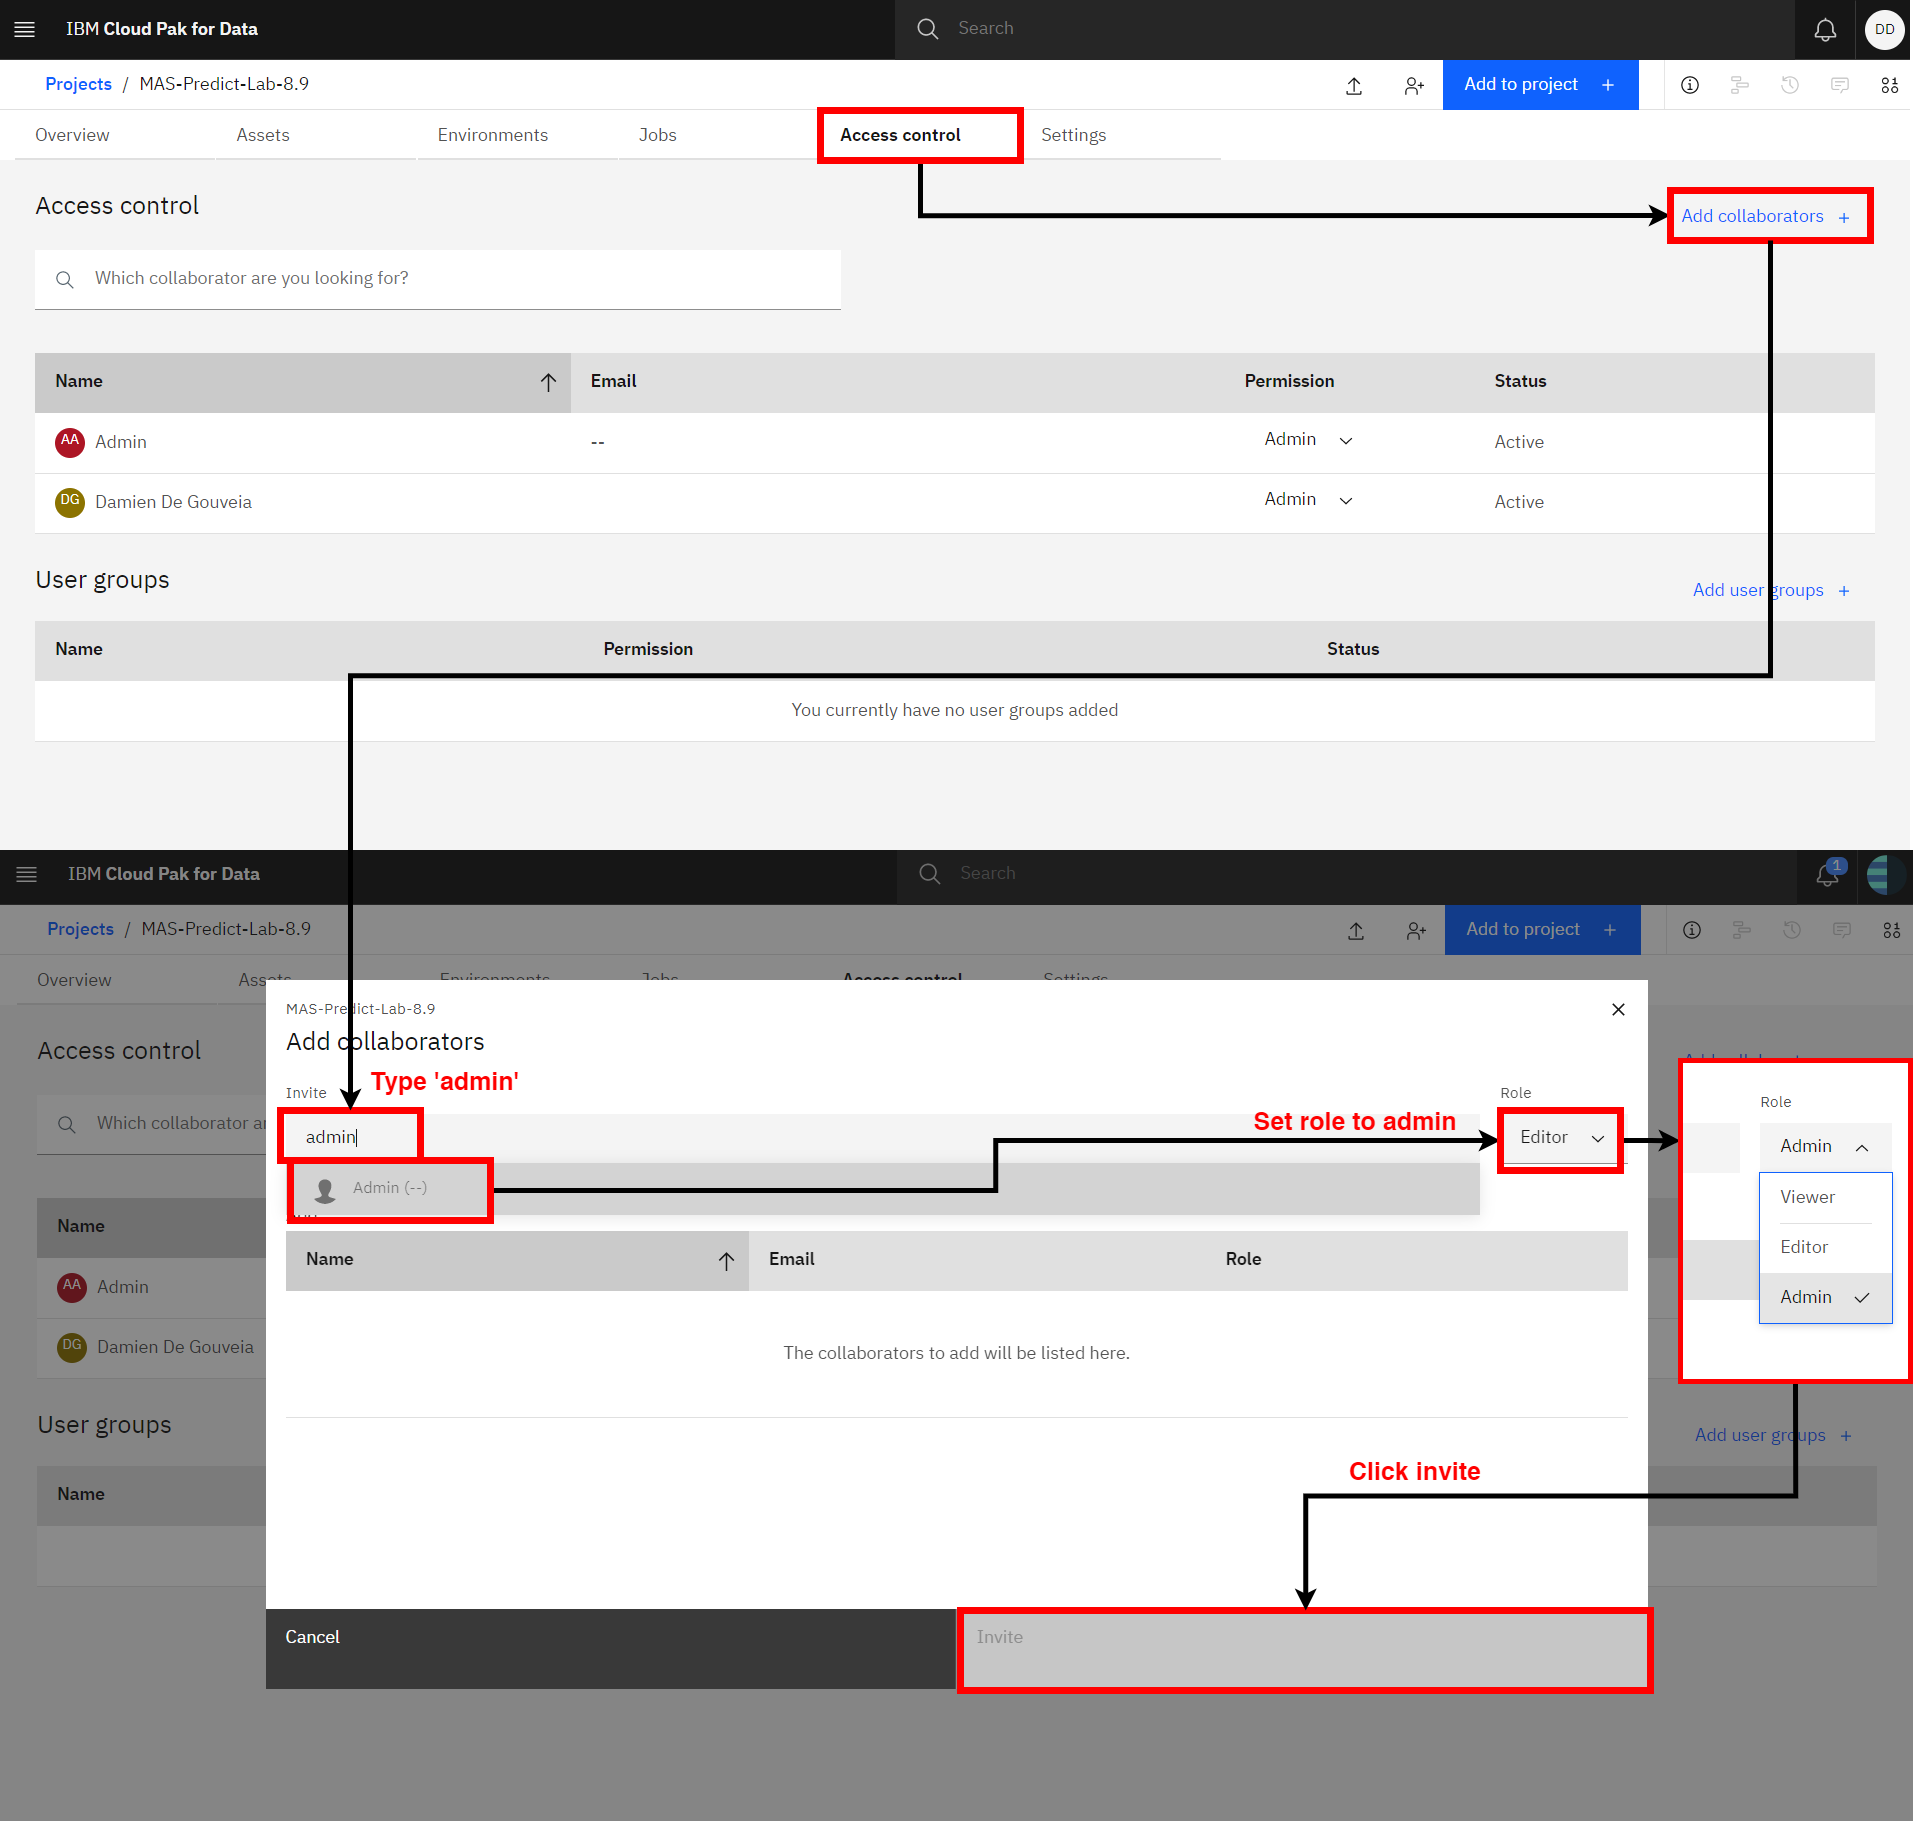Click the Invite button in dialog
Image resolution: width=1914 pixels, height=1822 pixels.
click(x=1303, y=1650)
